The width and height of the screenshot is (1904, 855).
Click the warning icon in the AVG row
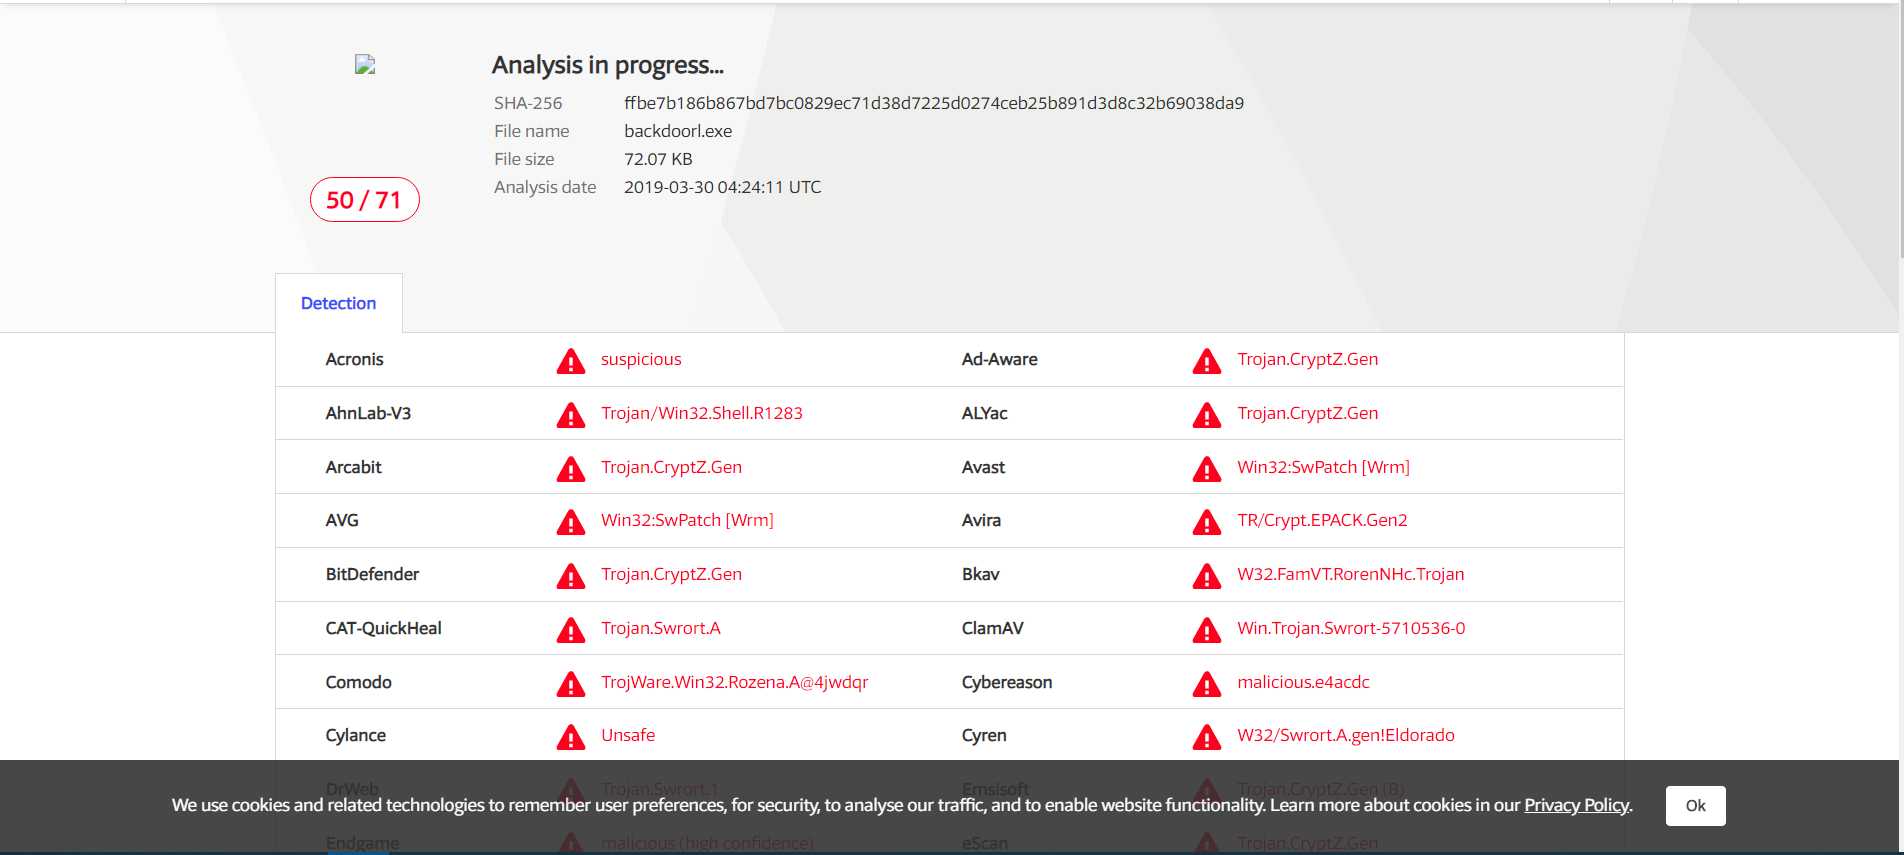click(x=570, y=522)
